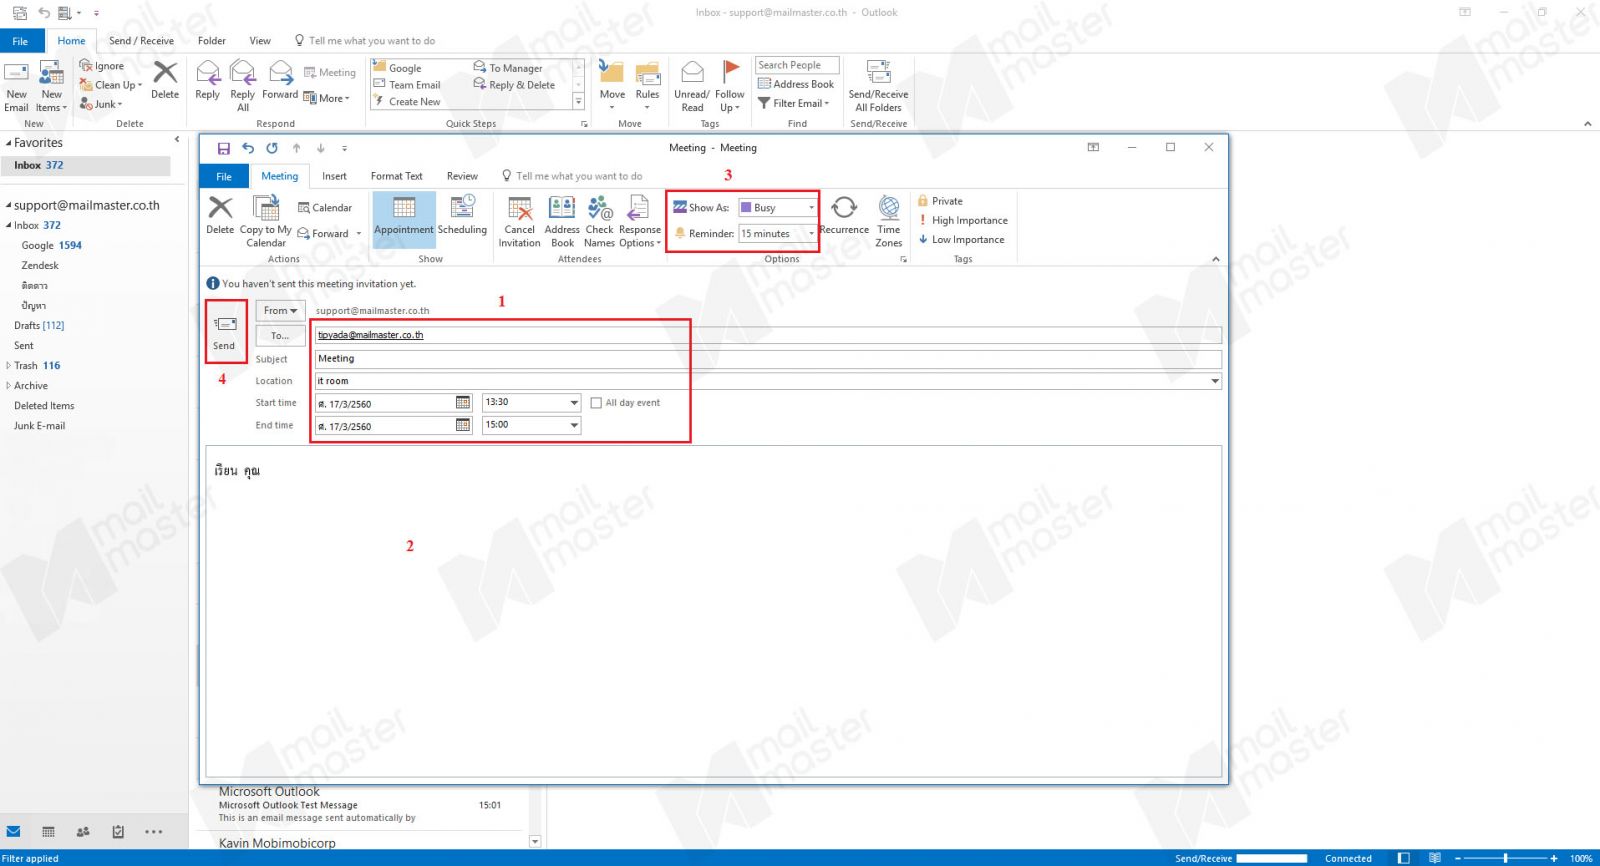Viewport: 1600px width, 866px height.
Task: Open start date calendar picker
Action: (463, 402)
